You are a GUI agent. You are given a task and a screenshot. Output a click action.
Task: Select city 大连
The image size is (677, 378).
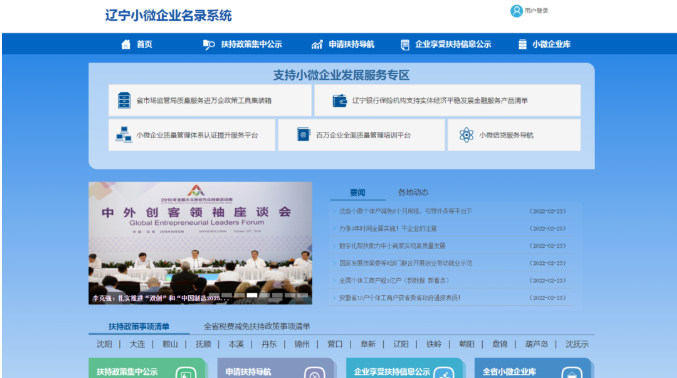[137, 344]
